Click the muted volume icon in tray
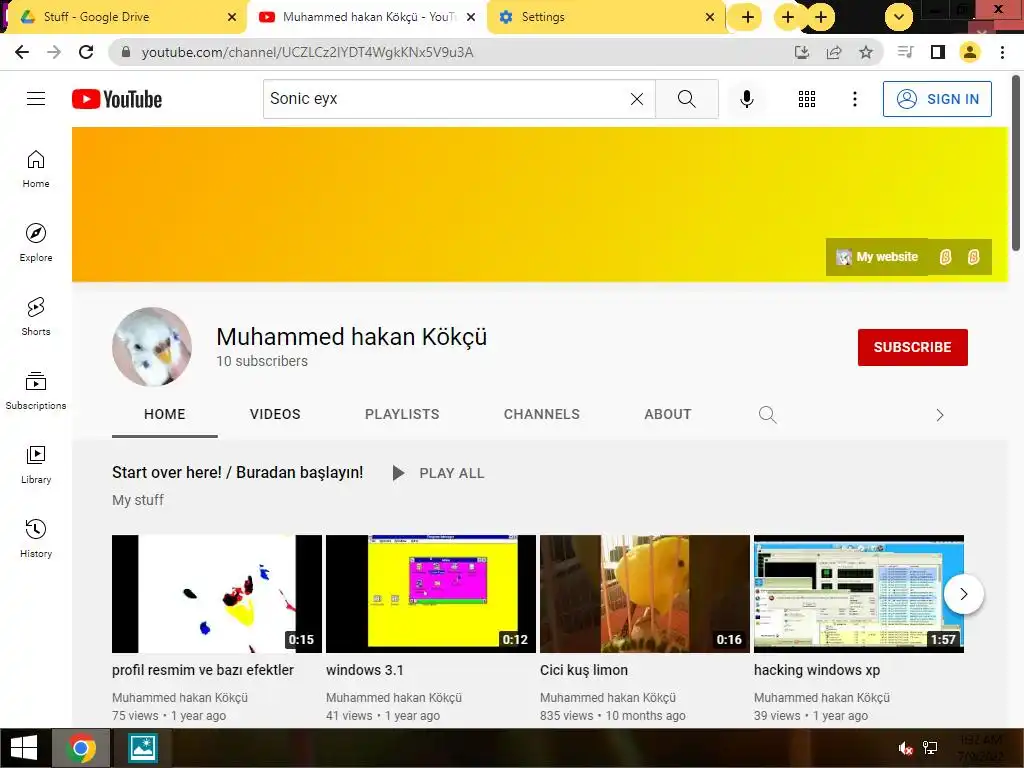 click(905, 748)
